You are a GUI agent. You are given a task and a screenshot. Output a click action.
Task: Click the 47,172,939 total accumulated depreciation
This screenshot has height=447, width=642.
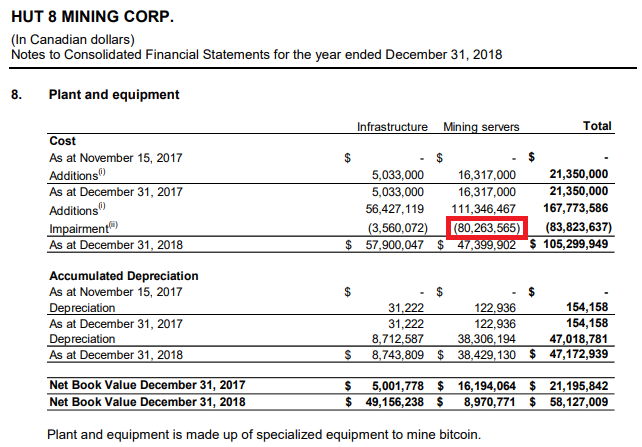tap(579, 354)
